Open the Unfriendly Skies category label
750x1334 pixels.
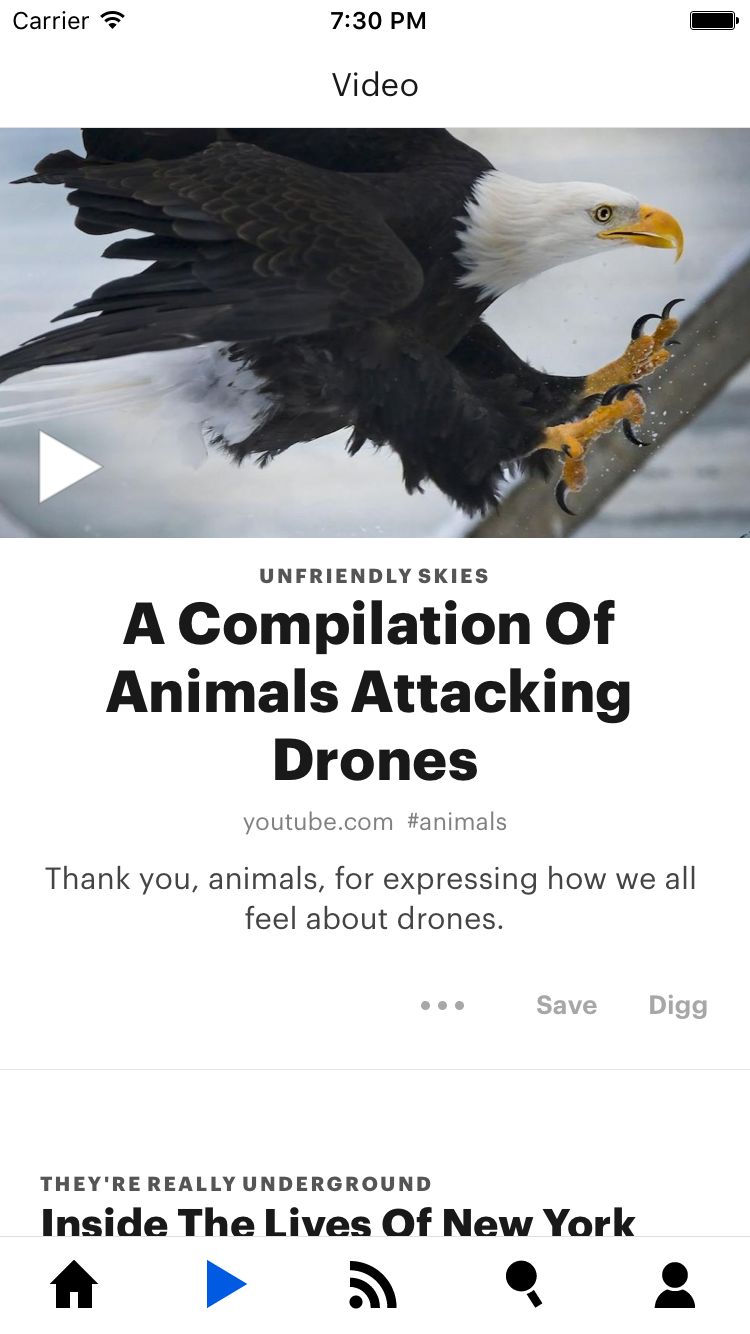[374, 576]
